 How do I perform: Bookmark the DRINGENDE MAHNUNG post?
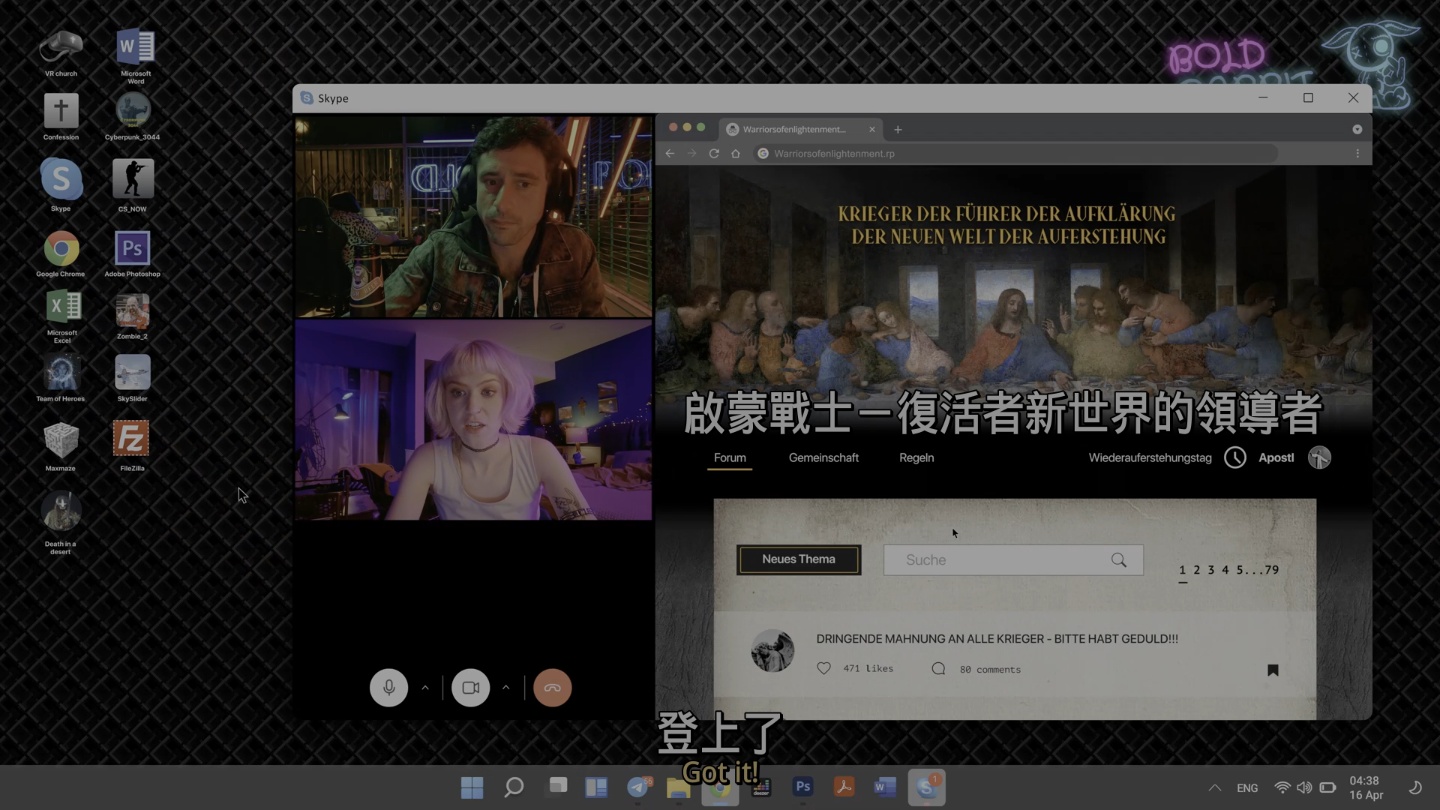1273,670
